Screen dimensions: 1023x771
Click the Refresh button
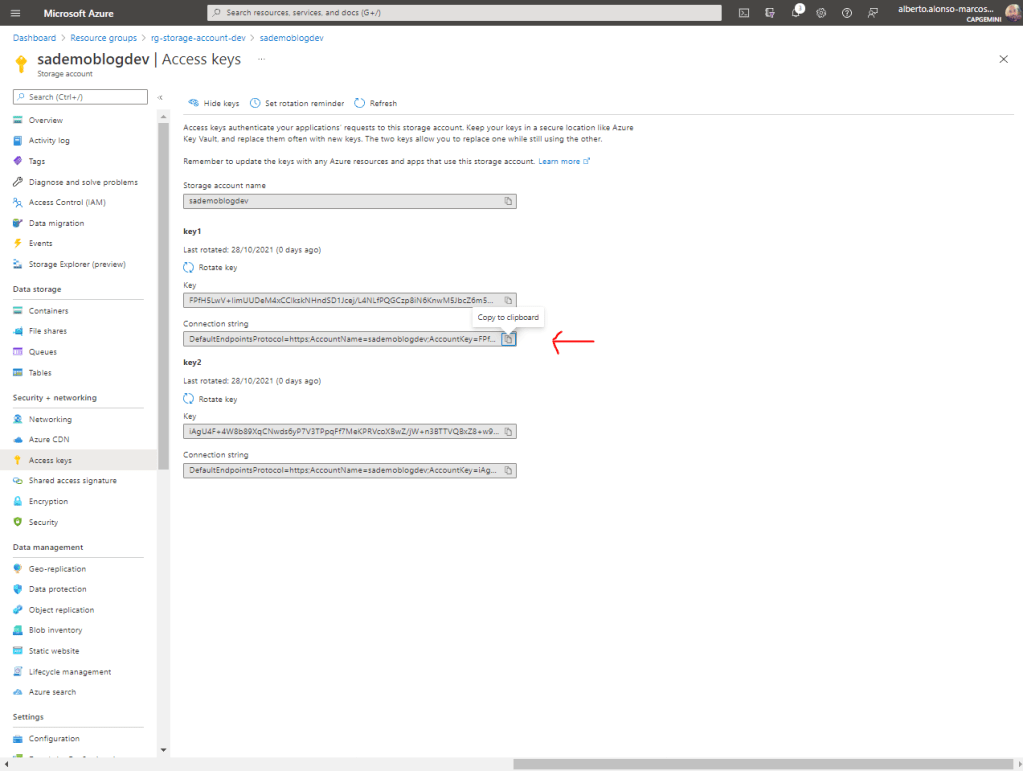(x=376, y=103)
